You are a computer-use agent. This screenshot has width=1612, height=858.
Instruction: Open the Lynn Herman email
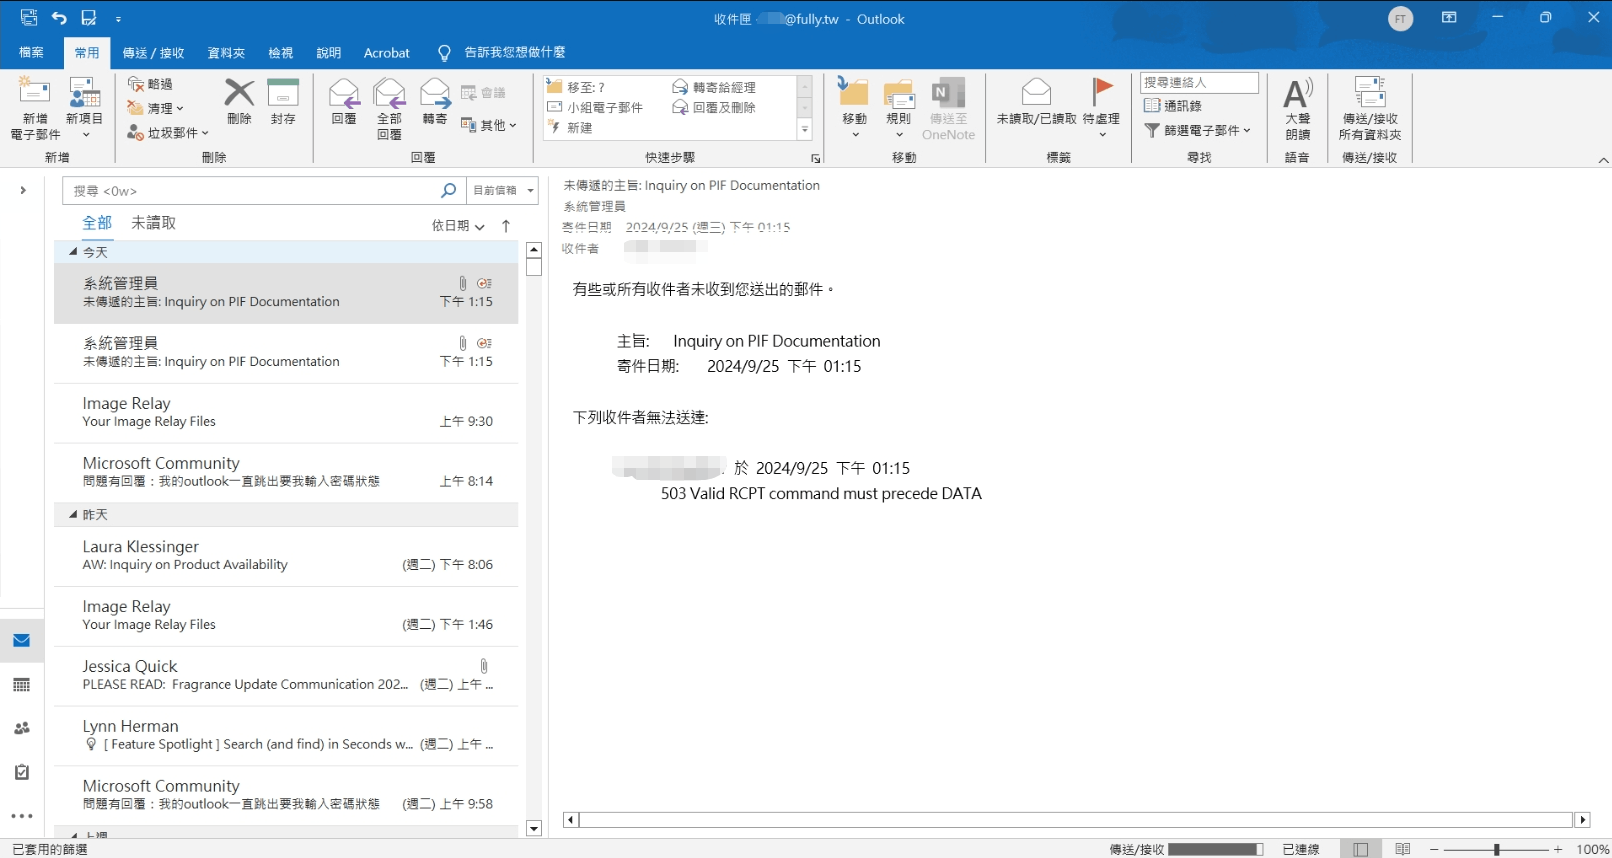point(286,736)
